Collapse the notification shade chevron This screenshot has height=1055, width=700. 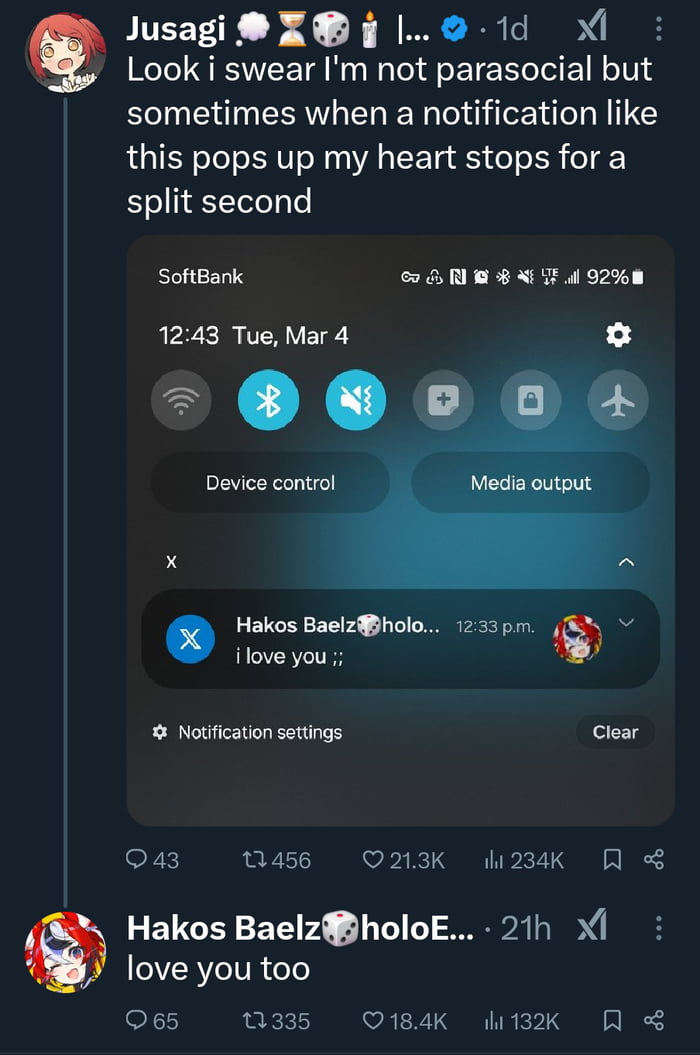(627, 562)
